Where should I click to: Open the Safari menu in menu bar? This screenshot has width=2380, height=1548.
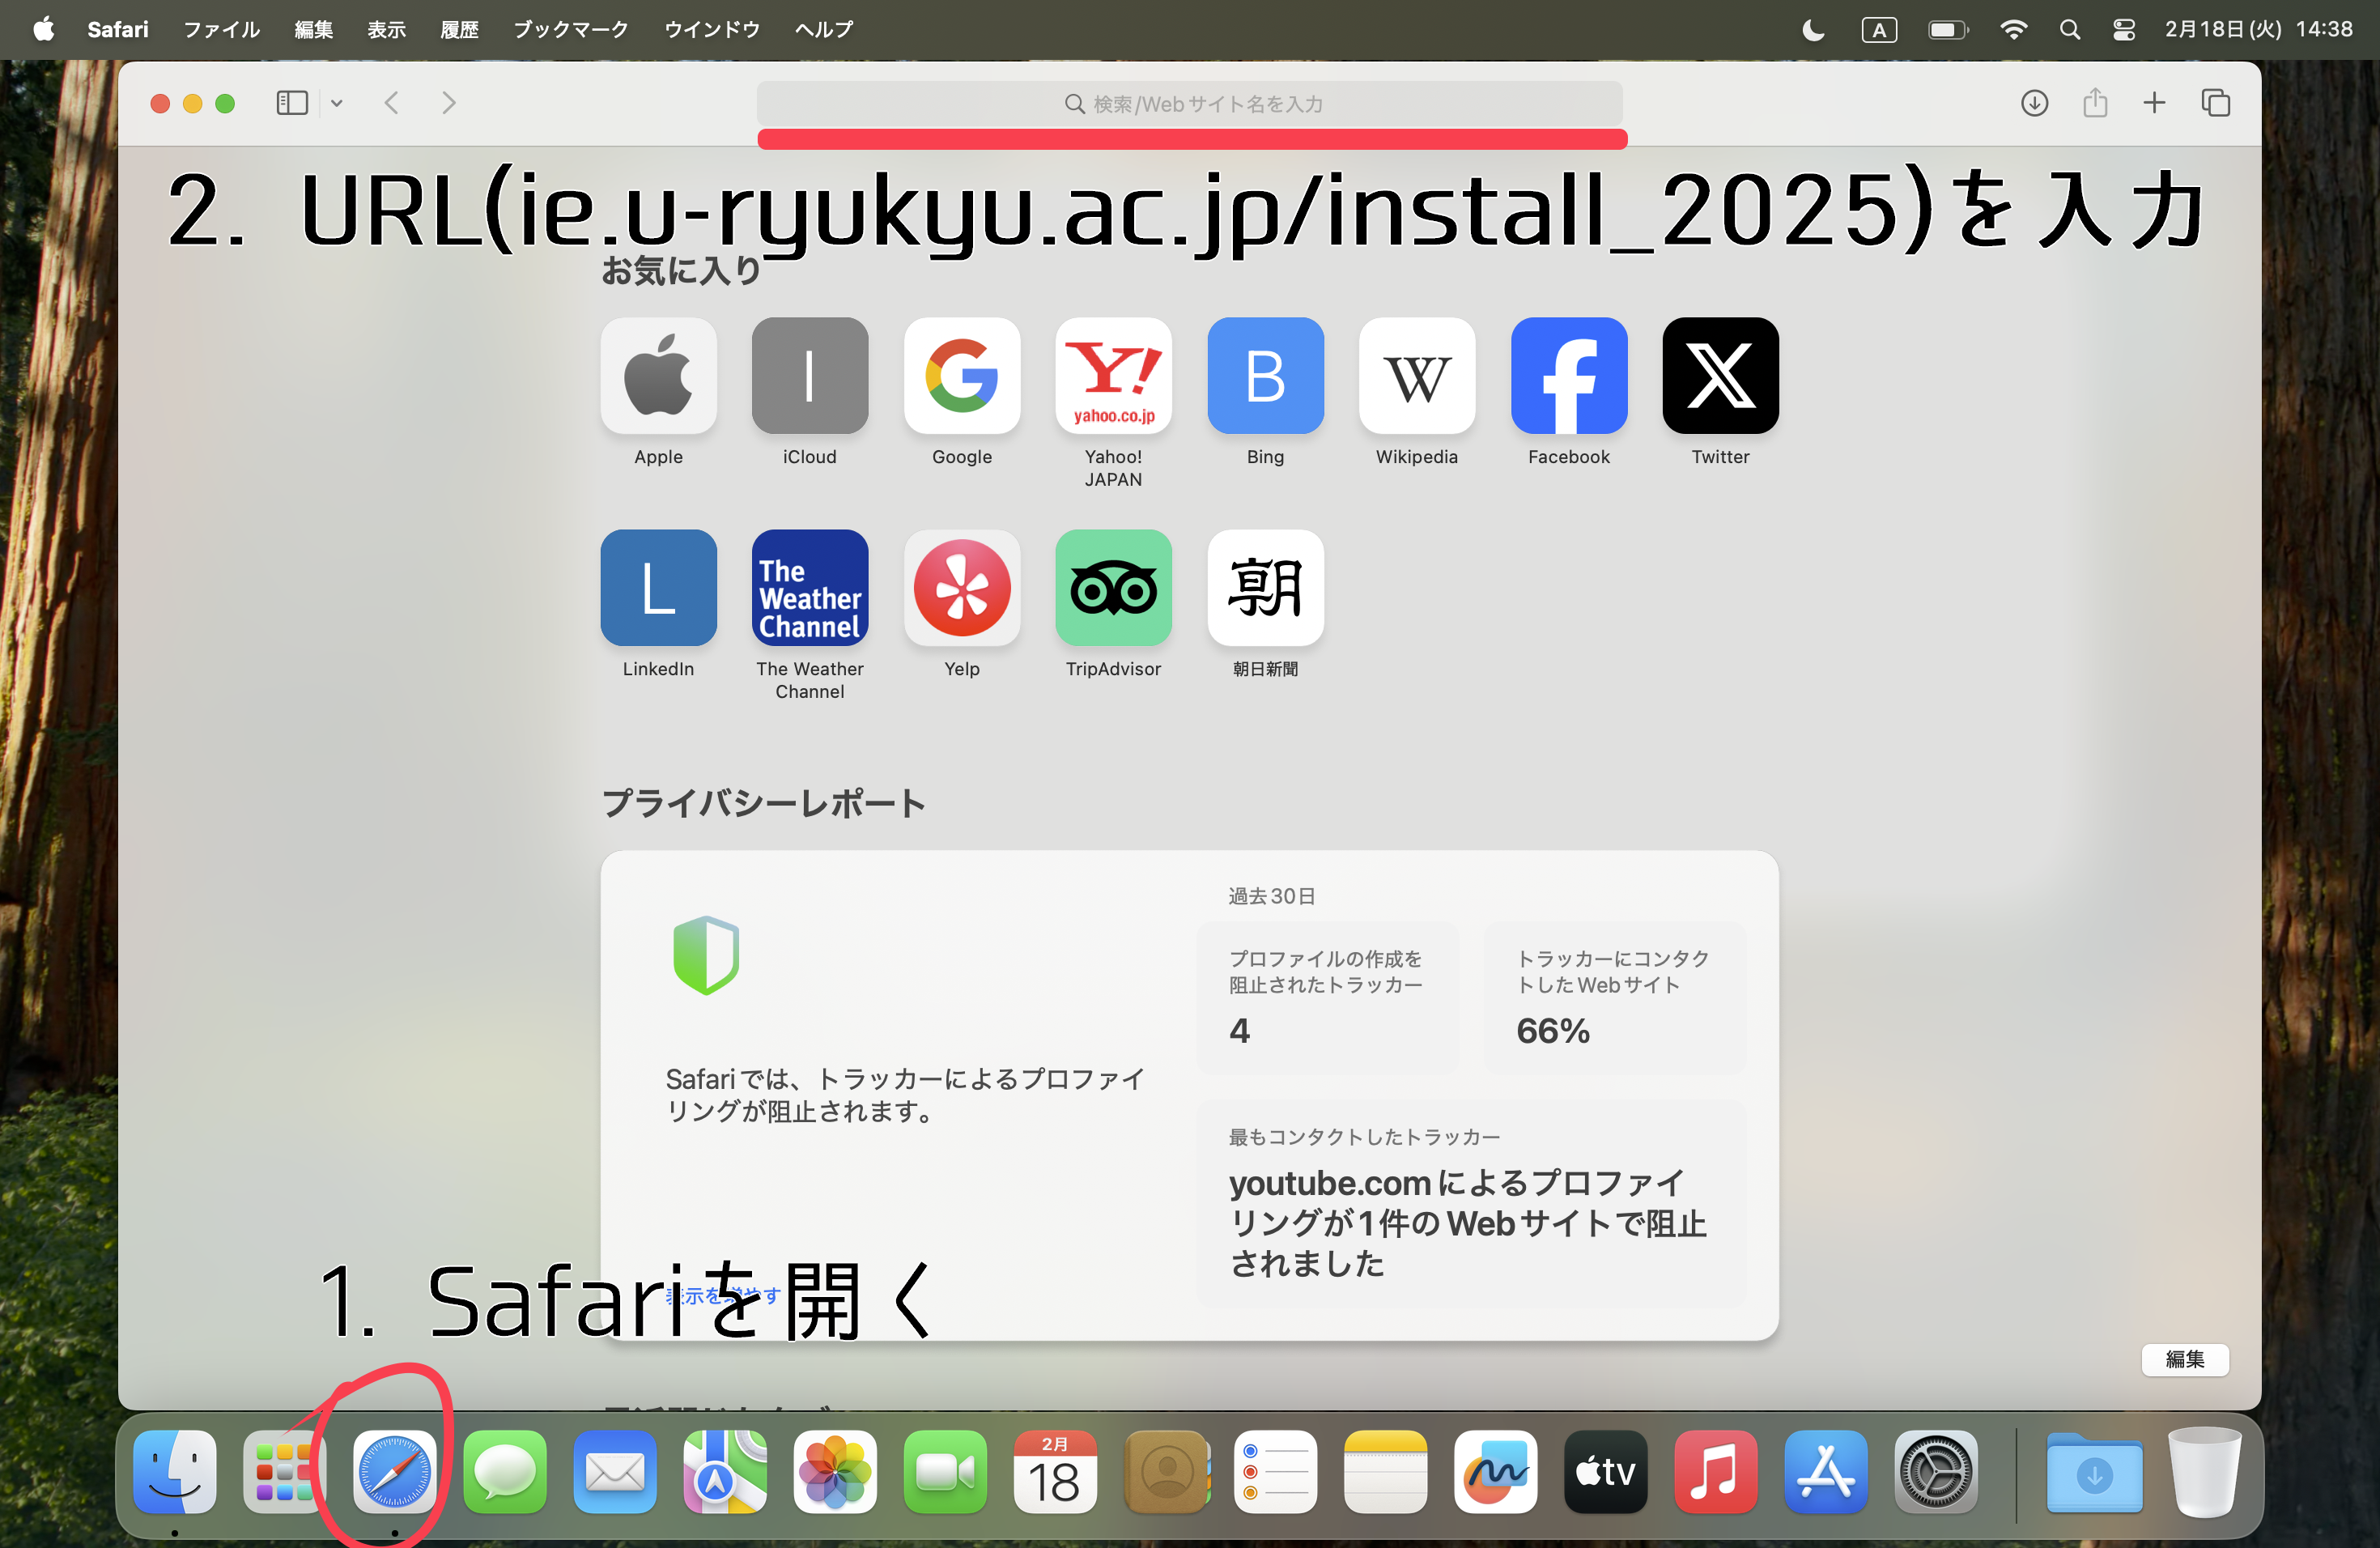[117, 29]
